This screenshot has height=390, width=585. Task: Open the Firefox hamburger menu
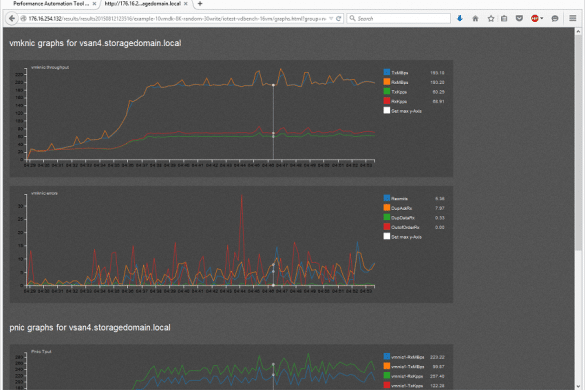pos(573,18)
